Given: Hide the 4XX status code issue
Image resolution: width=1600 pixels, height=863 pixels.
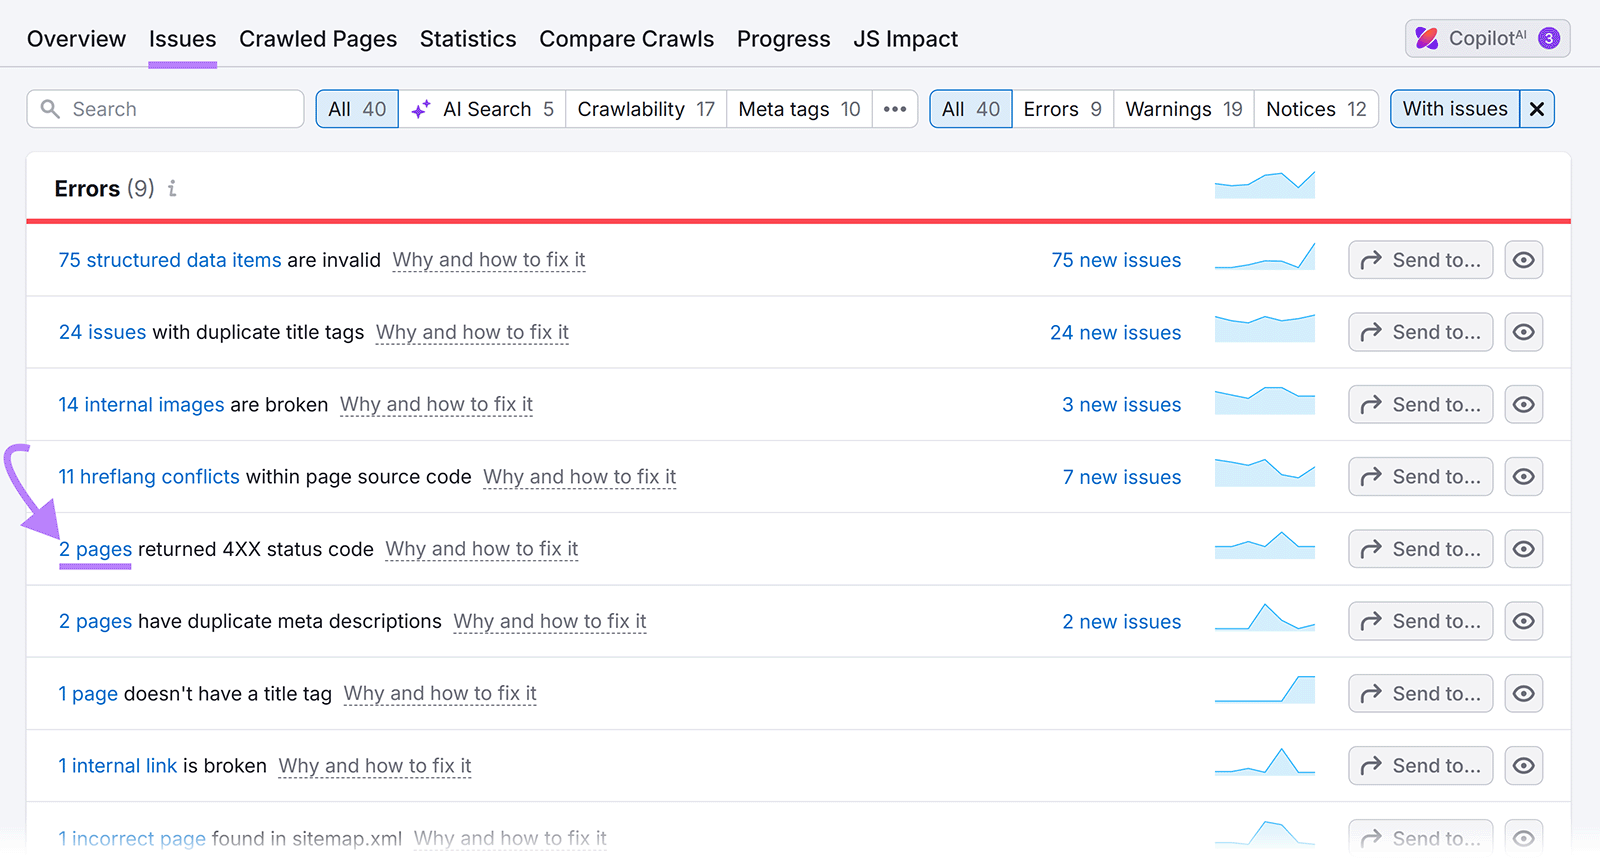Looking at the screenshot, I should (1523, 549).
